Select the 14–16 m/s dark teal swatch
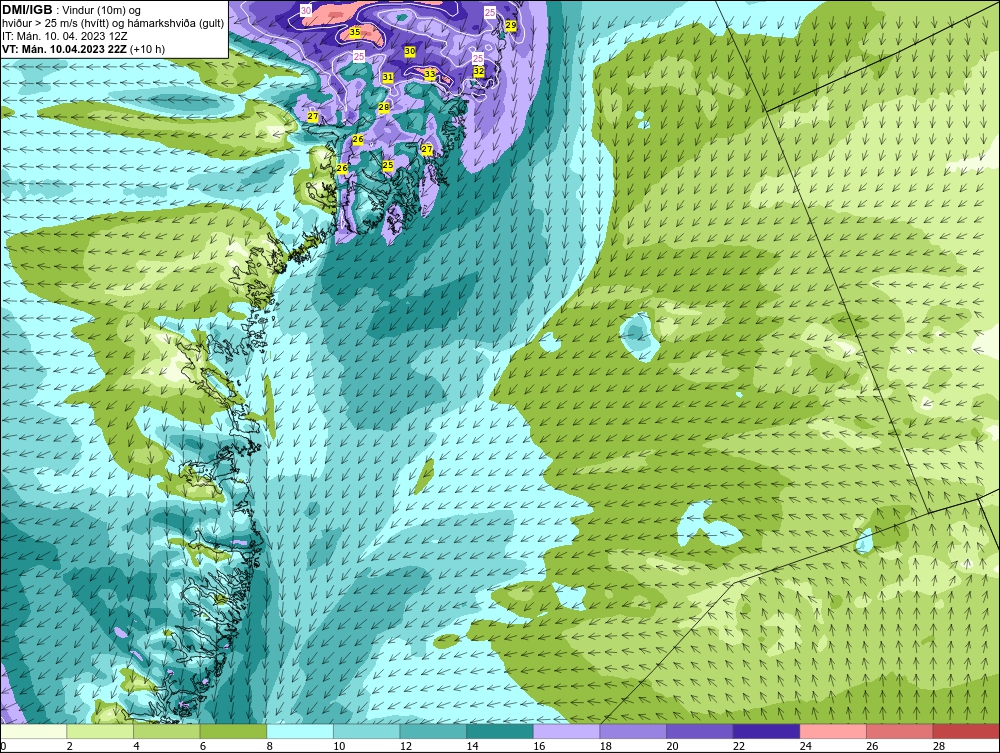The height and width of the screenshot is (753, 1000). tap(500, 731)
